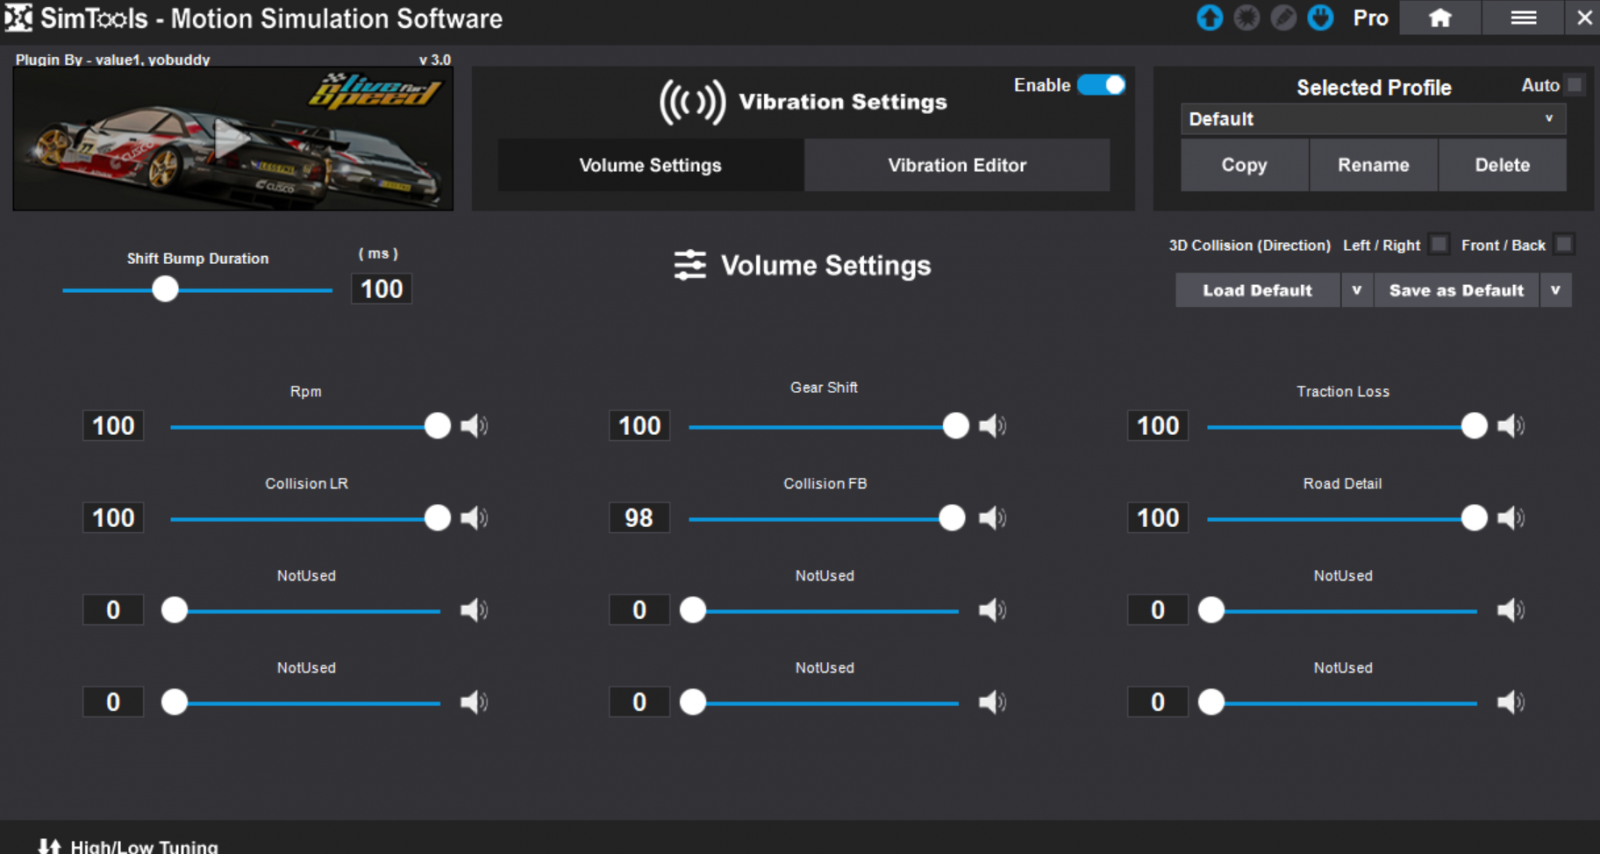Mute the Collision FB speaker icon
The width and height of the screenshot is (1600, 854).
point(991,518)
